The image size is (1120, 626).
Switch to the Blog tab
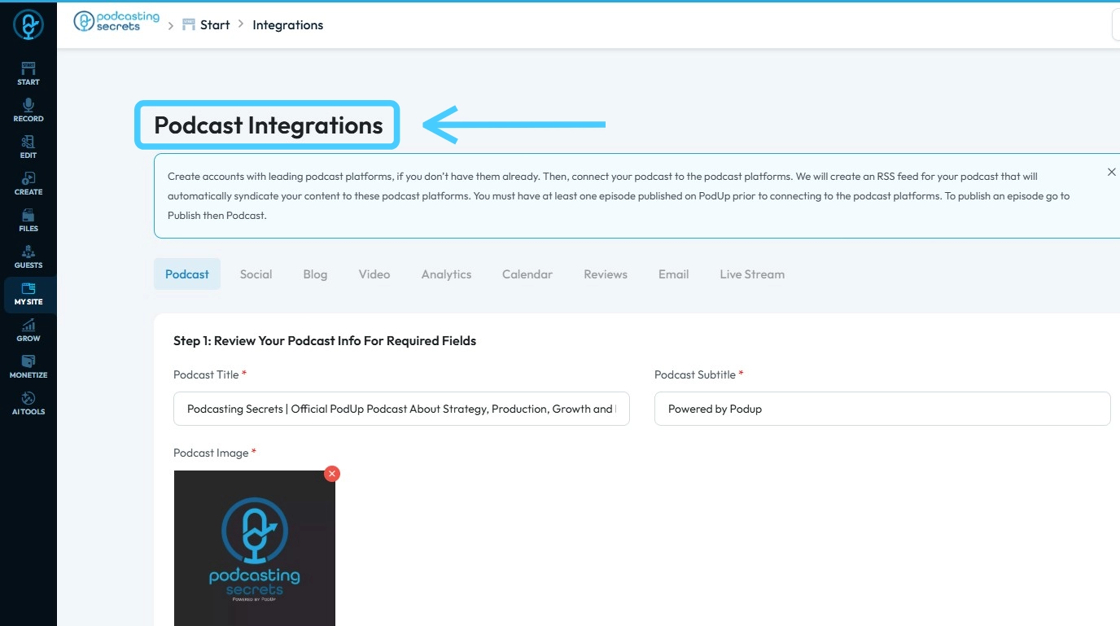coord(315,274)
